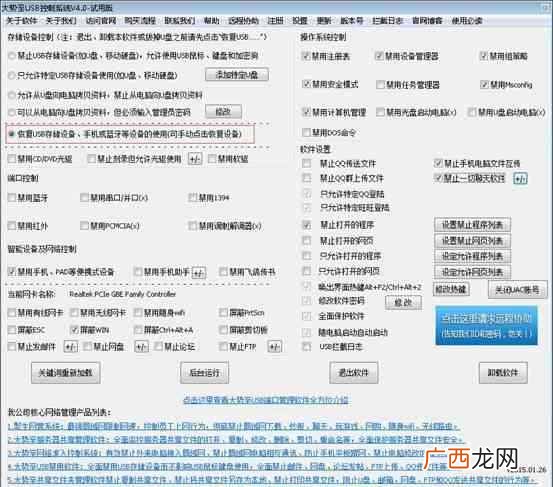Select 可以从电脑向U盘拷贝资料 password radio option

(12, 112)
